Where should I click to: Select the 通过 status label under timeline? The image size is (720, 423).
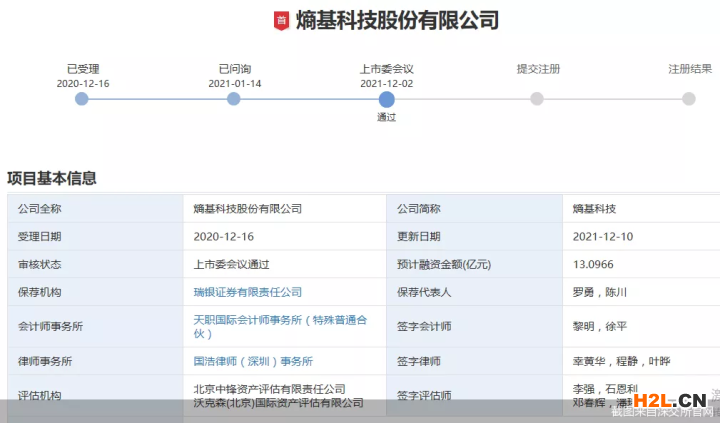(386, 117)
